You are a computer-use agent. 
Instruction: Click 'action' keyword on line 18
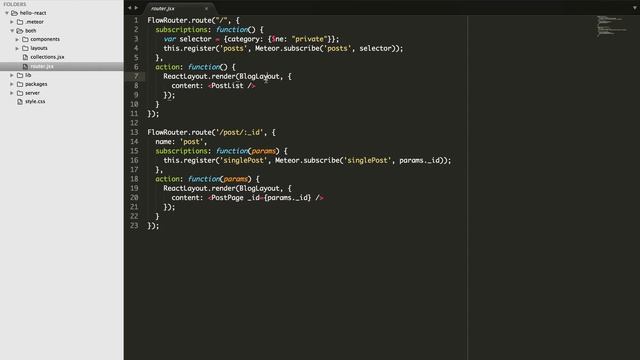(167, 179)
